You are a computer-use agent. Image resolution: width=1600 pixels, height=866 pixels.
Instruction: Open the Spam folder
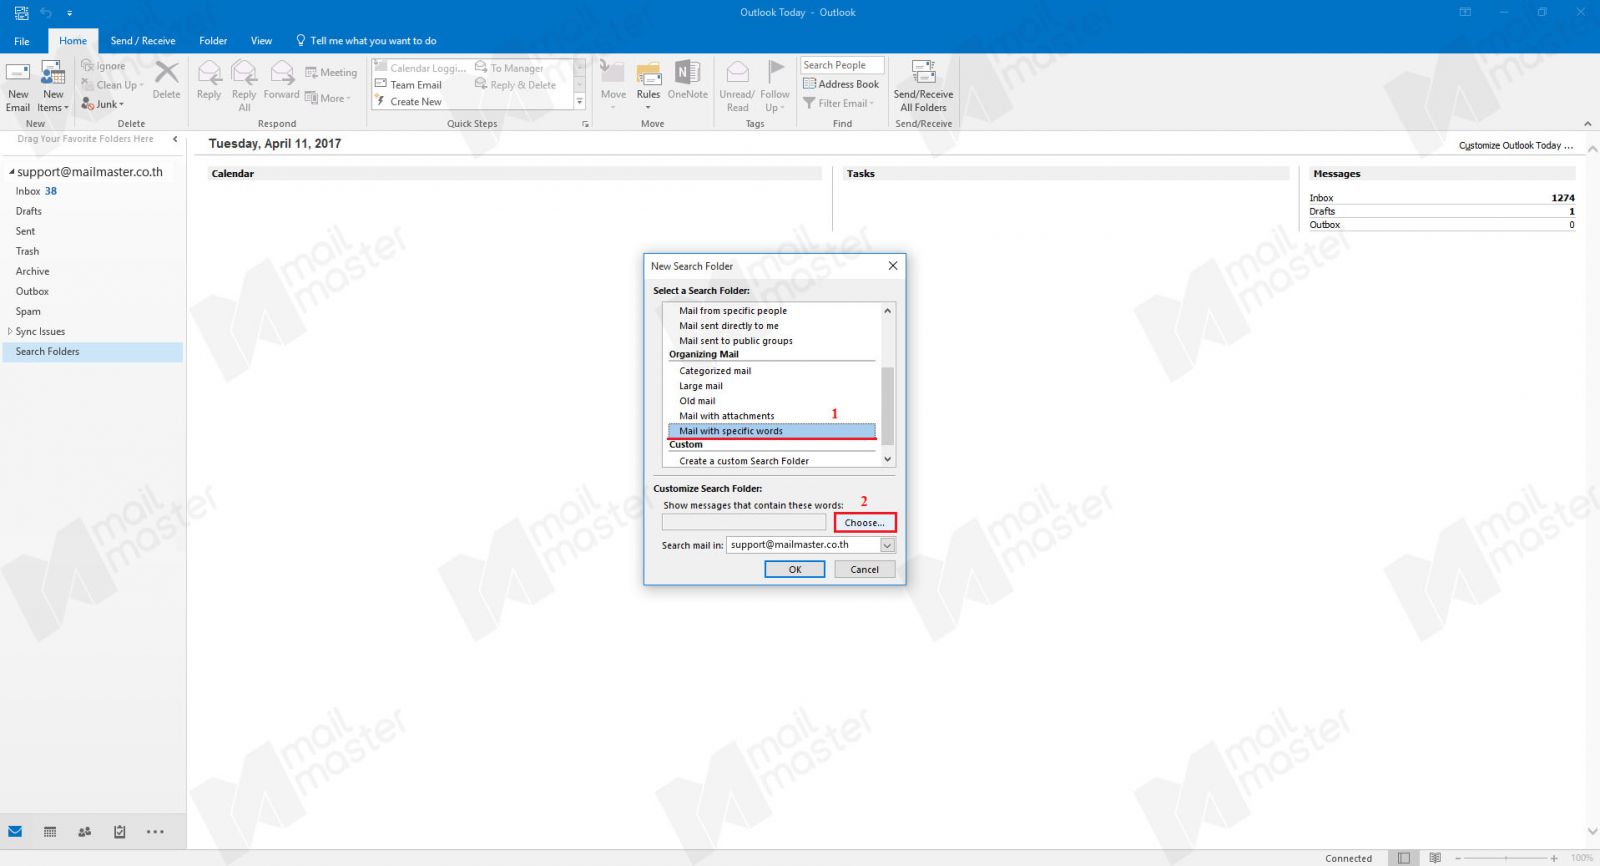tap(28, 311)
